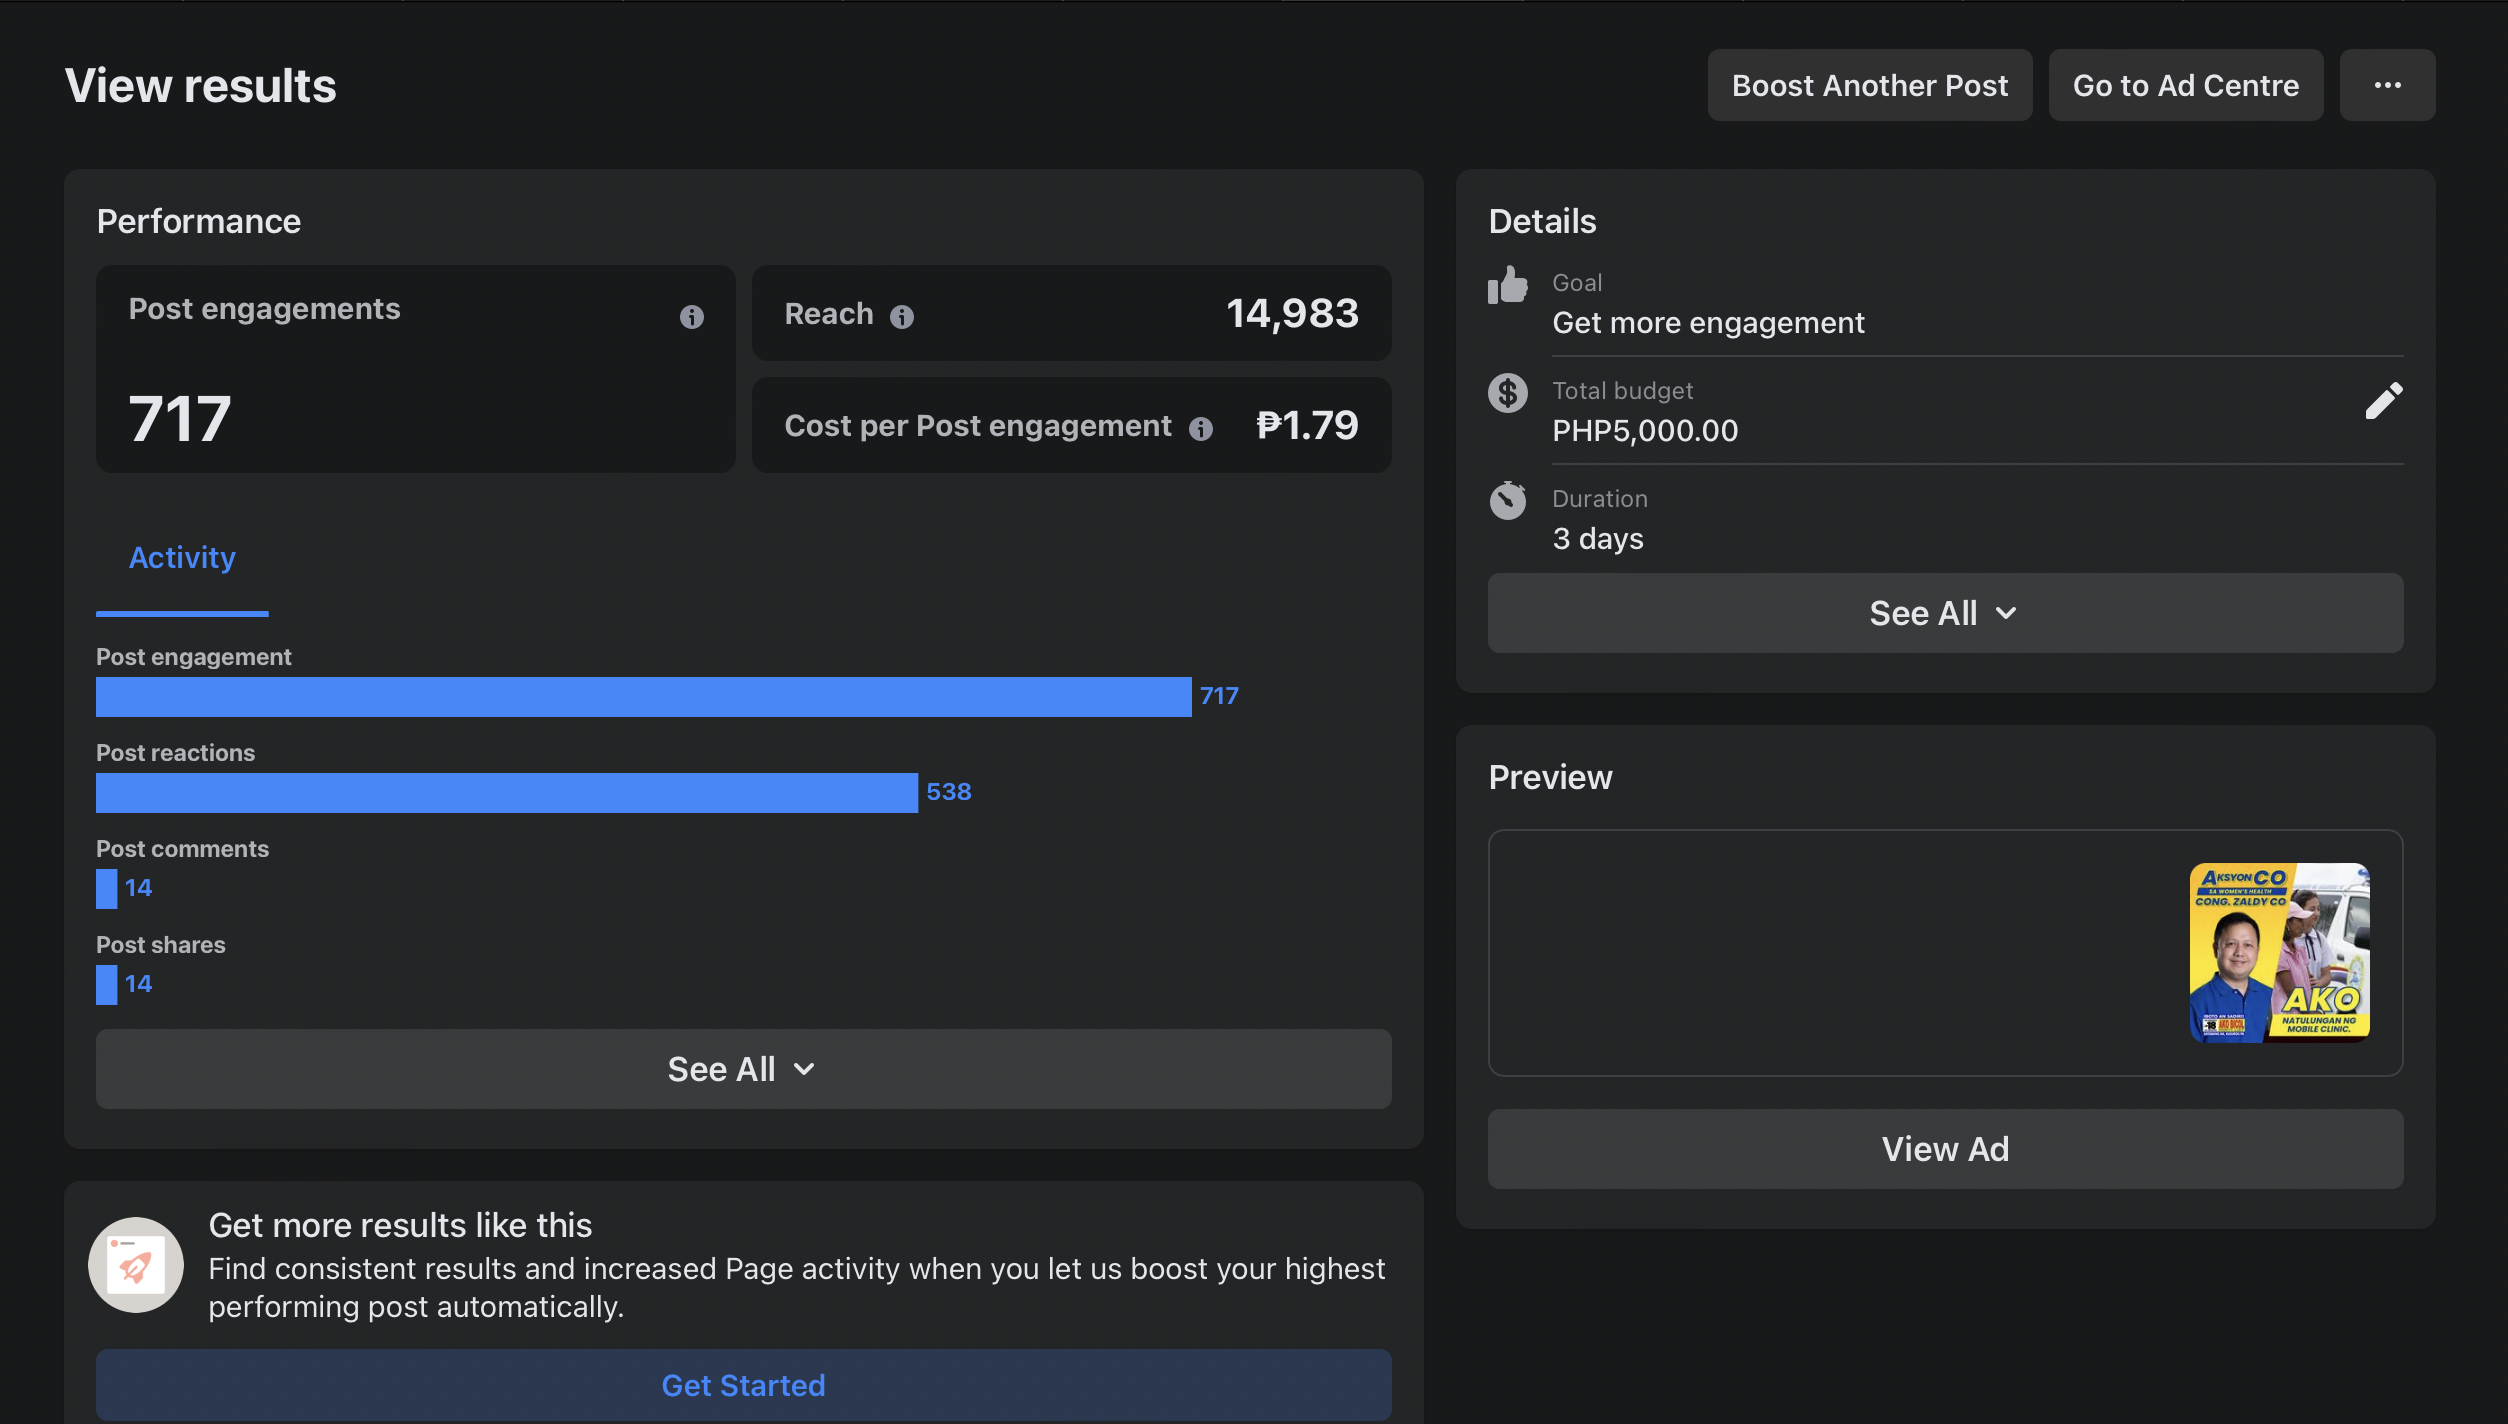The image size is (2508, 1424).
Task: Click the cost value ₱1.79
Action: click(1307, 425)
